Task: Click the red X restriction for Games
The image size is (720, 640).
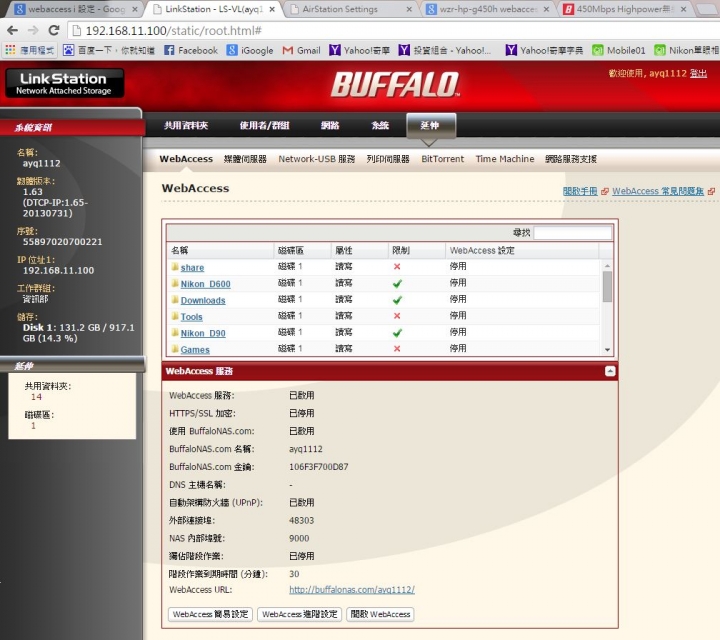Action: click(x=397, y=349)
